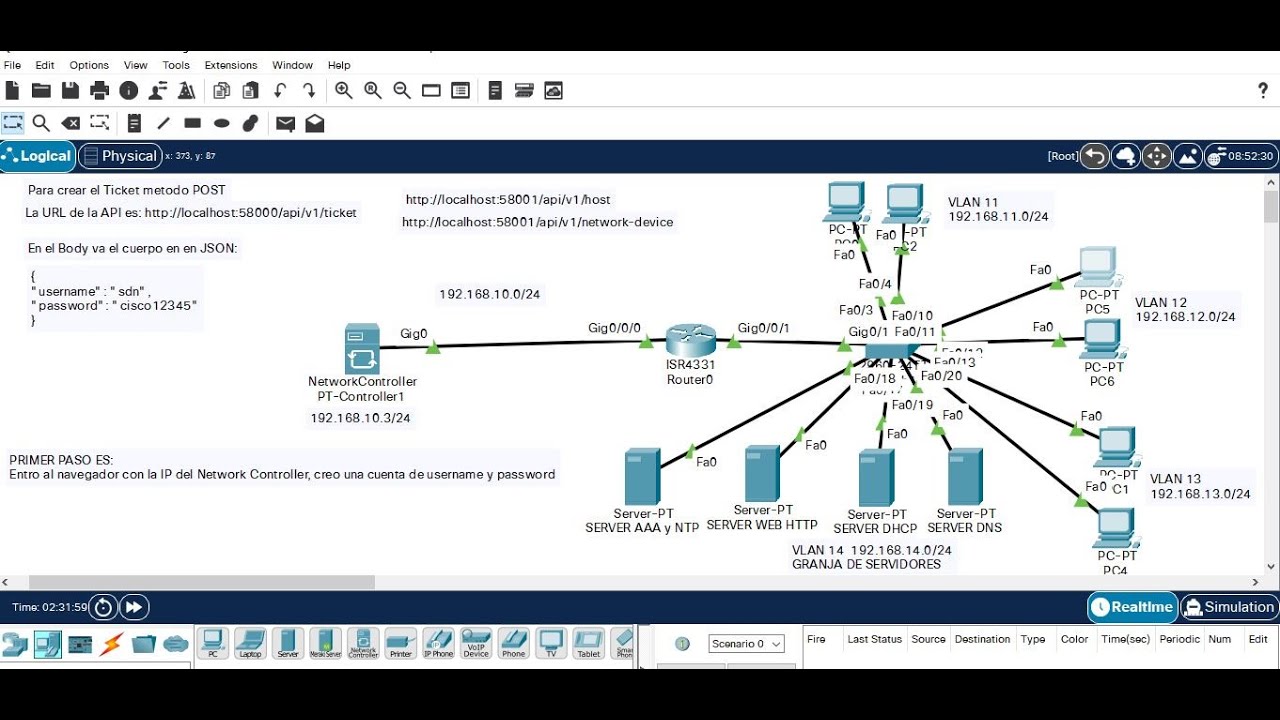Open the Help menu
This screenshot has width=1280, height=720.
[x=339, y=65]
